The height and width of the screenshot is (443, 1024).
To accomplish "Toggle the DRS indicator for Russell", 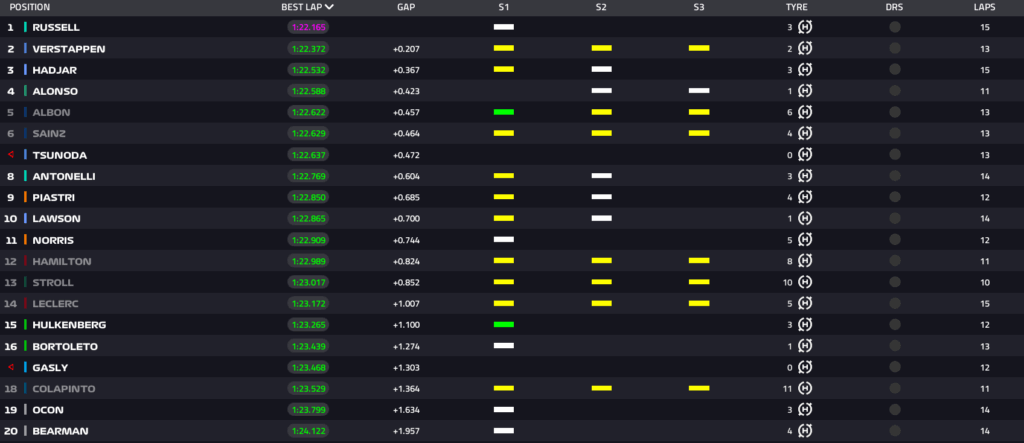I will (x=894, y=27).
